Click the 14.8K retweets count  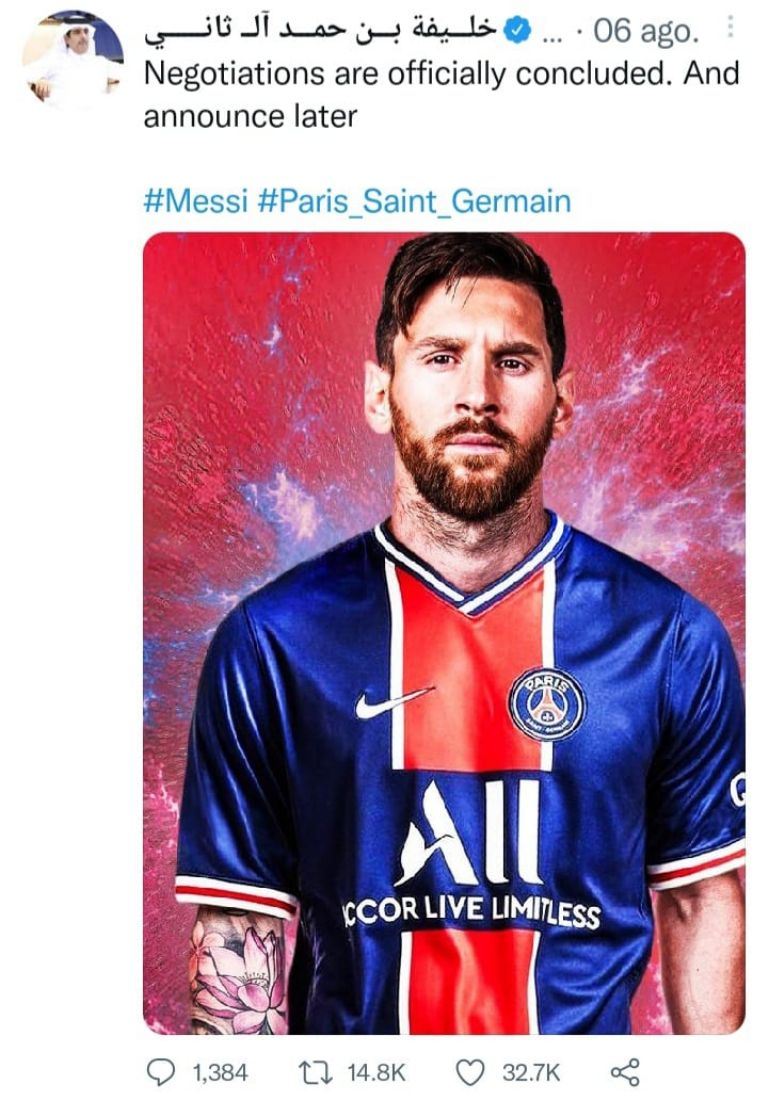(376, 1072)
